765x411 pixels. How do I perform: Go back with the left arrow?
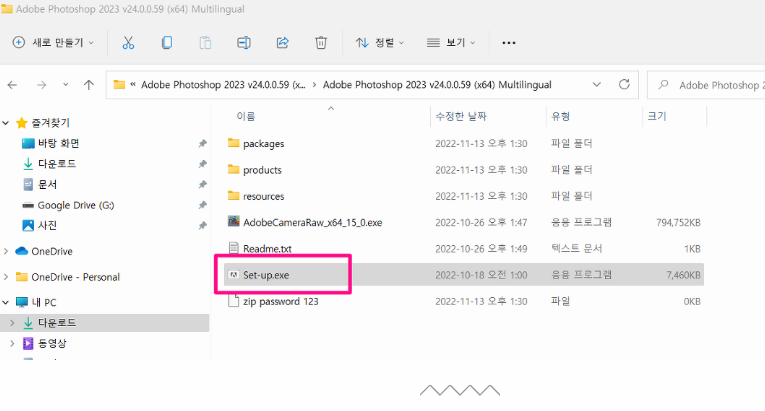click(12, 85)
